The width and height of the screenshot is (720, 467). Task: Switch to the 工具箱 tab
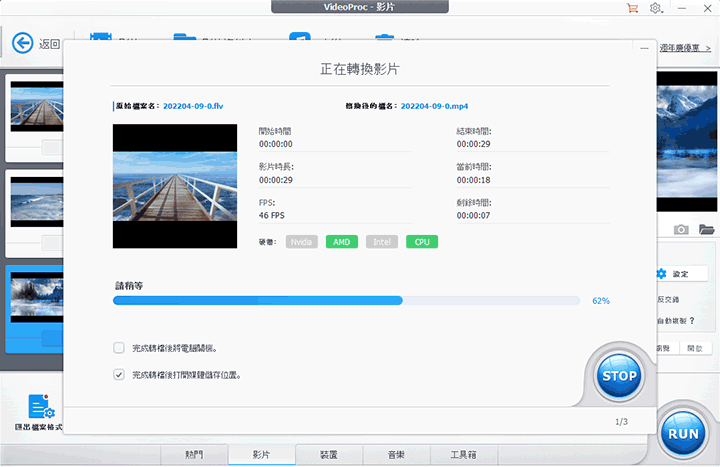point(463,455)
